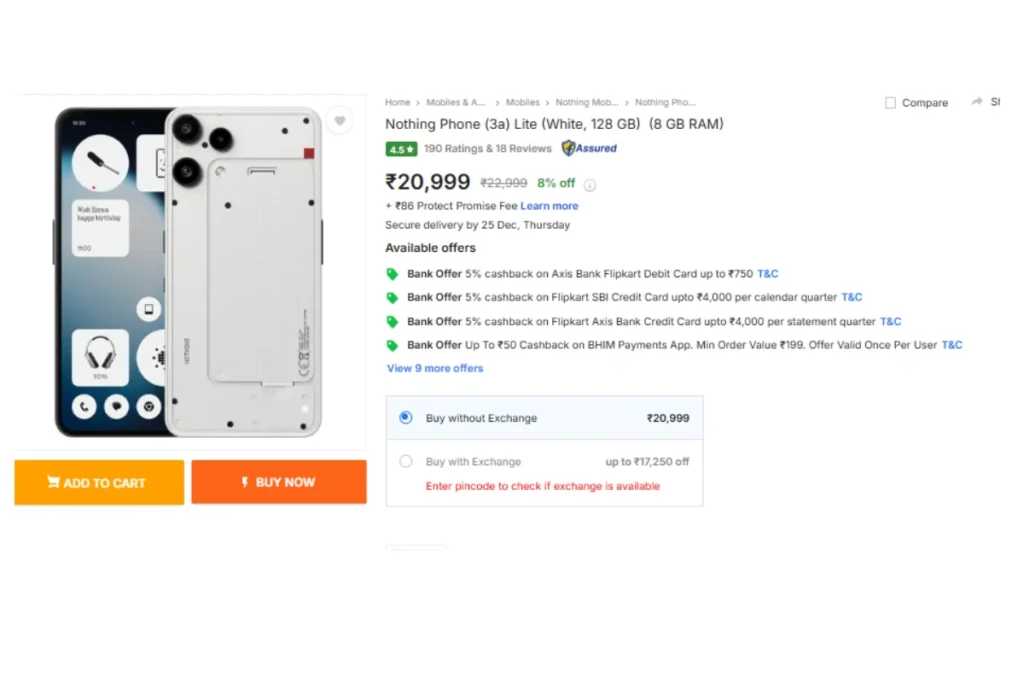Click the Flipkart Assured badge
The image size is (1024, 683).
[589, 148]
